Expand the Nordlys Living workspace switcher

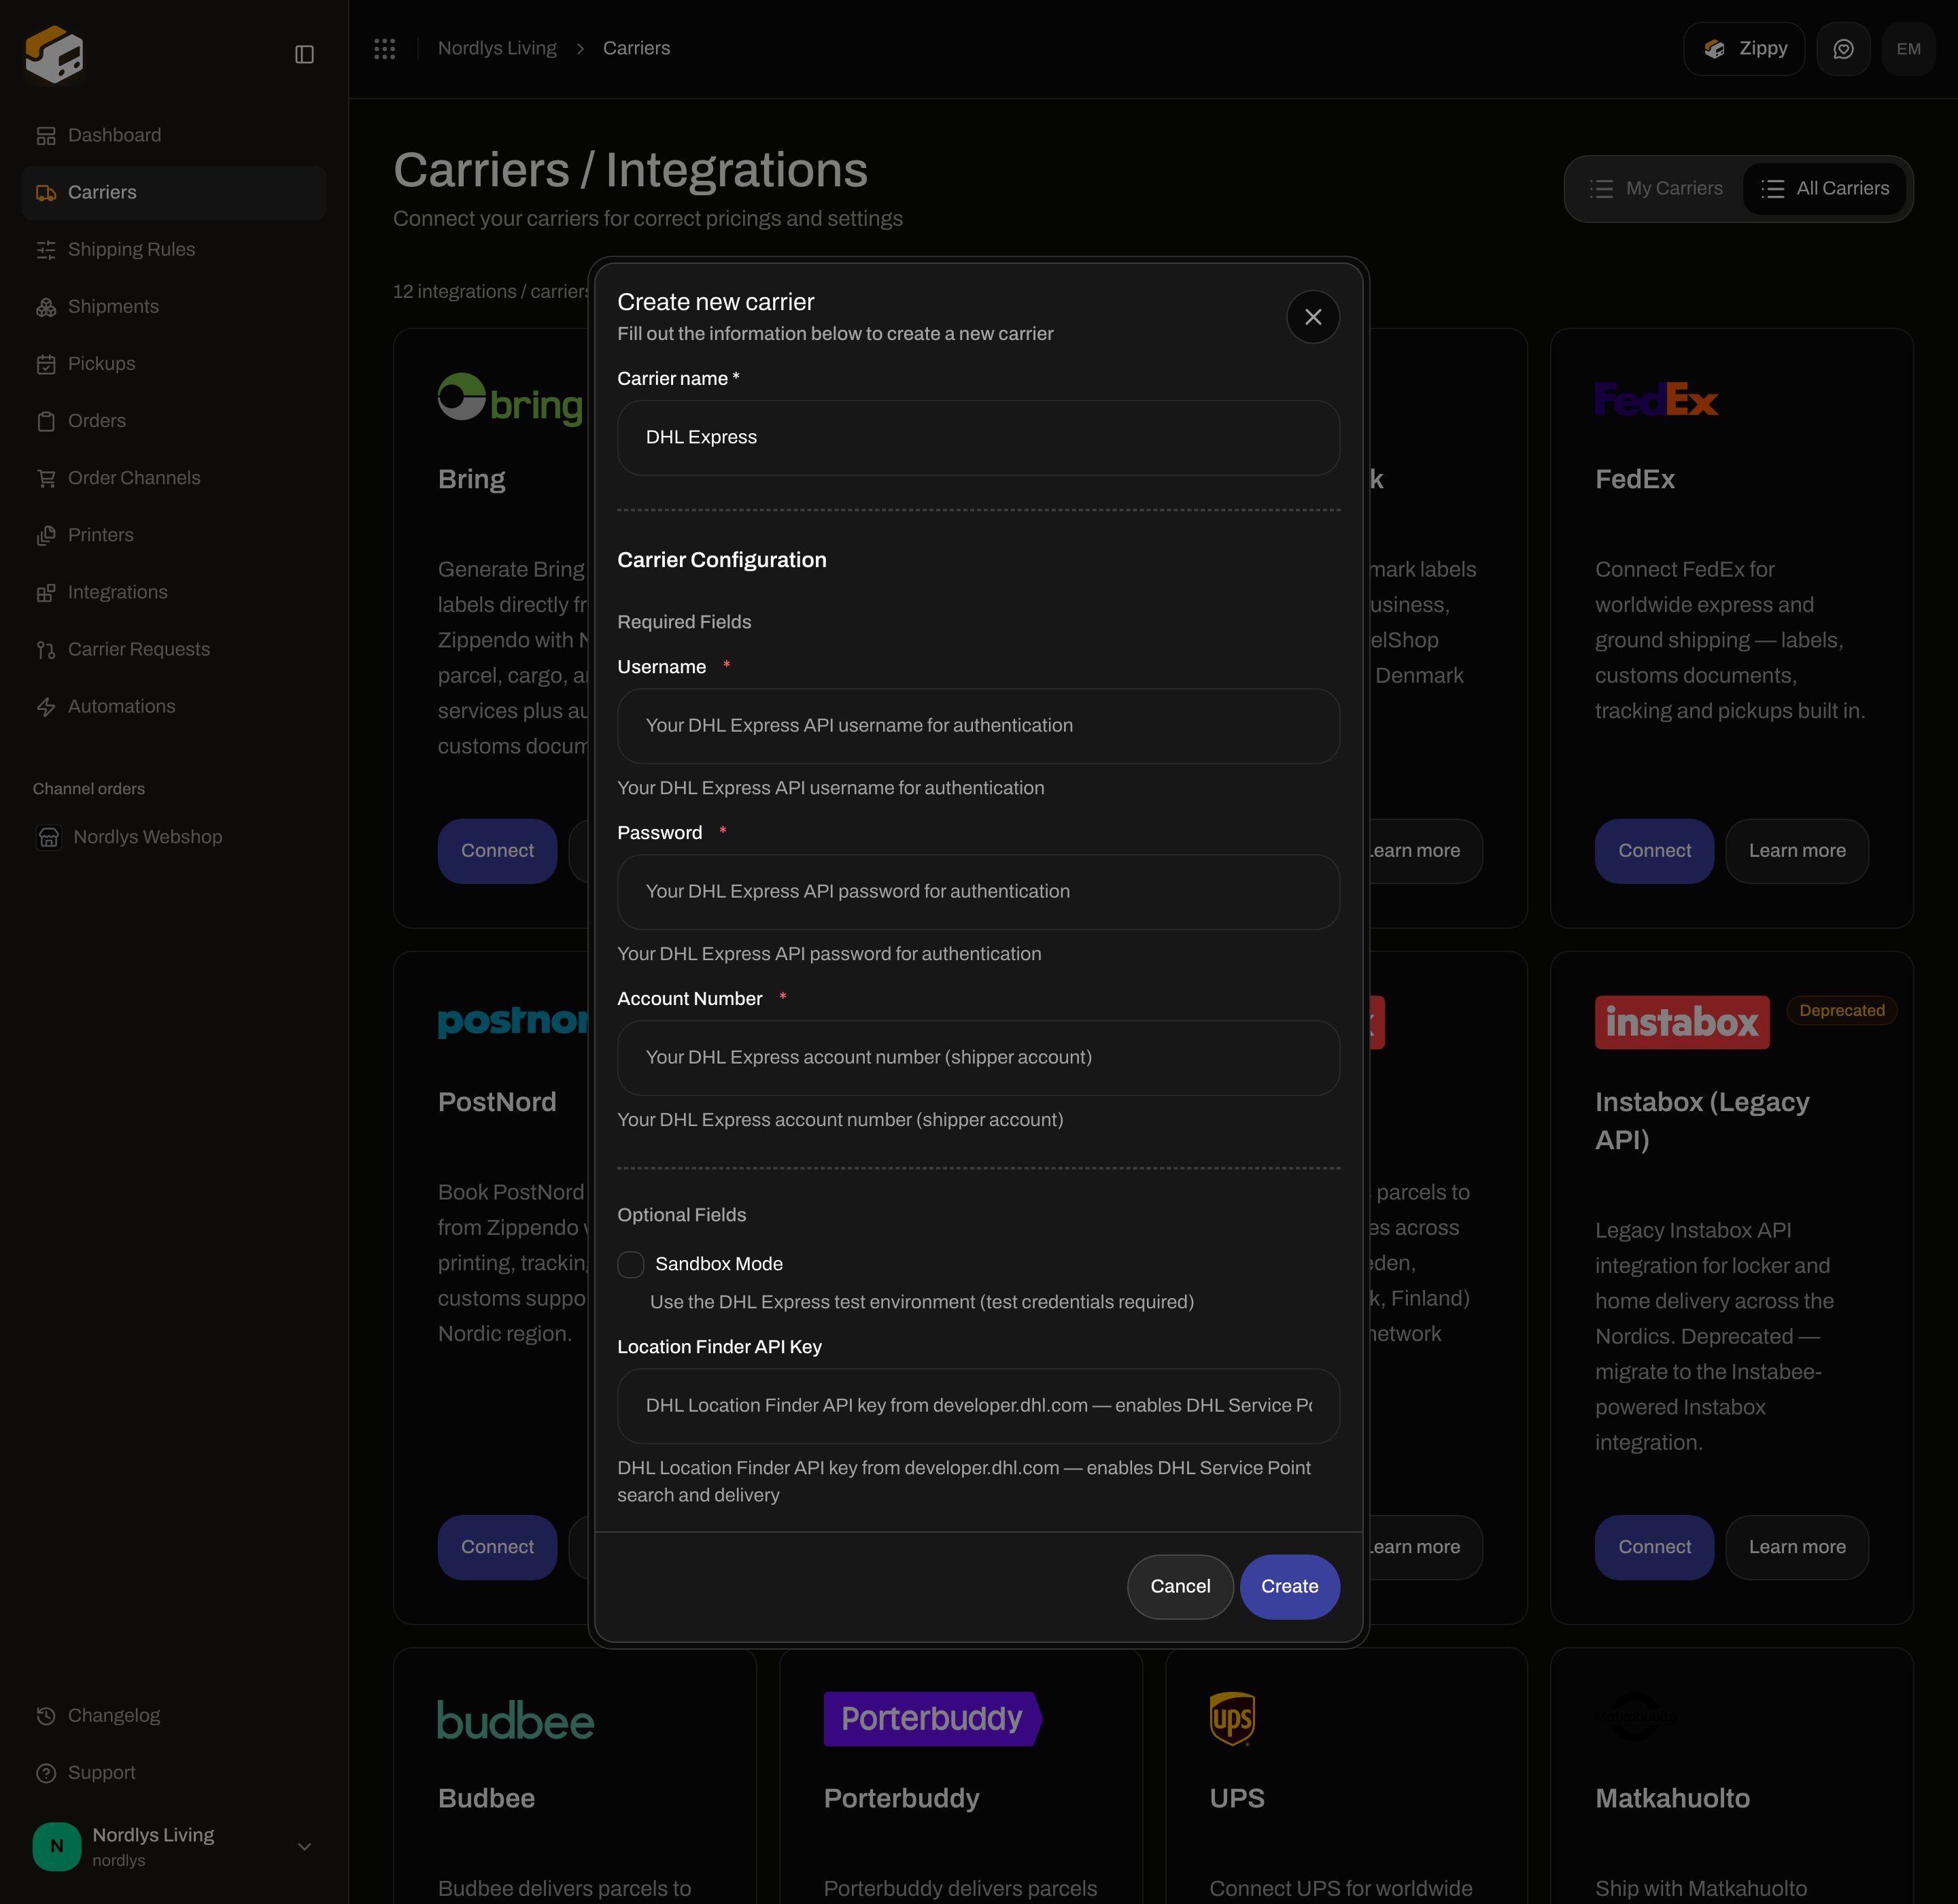point(173,1846)
